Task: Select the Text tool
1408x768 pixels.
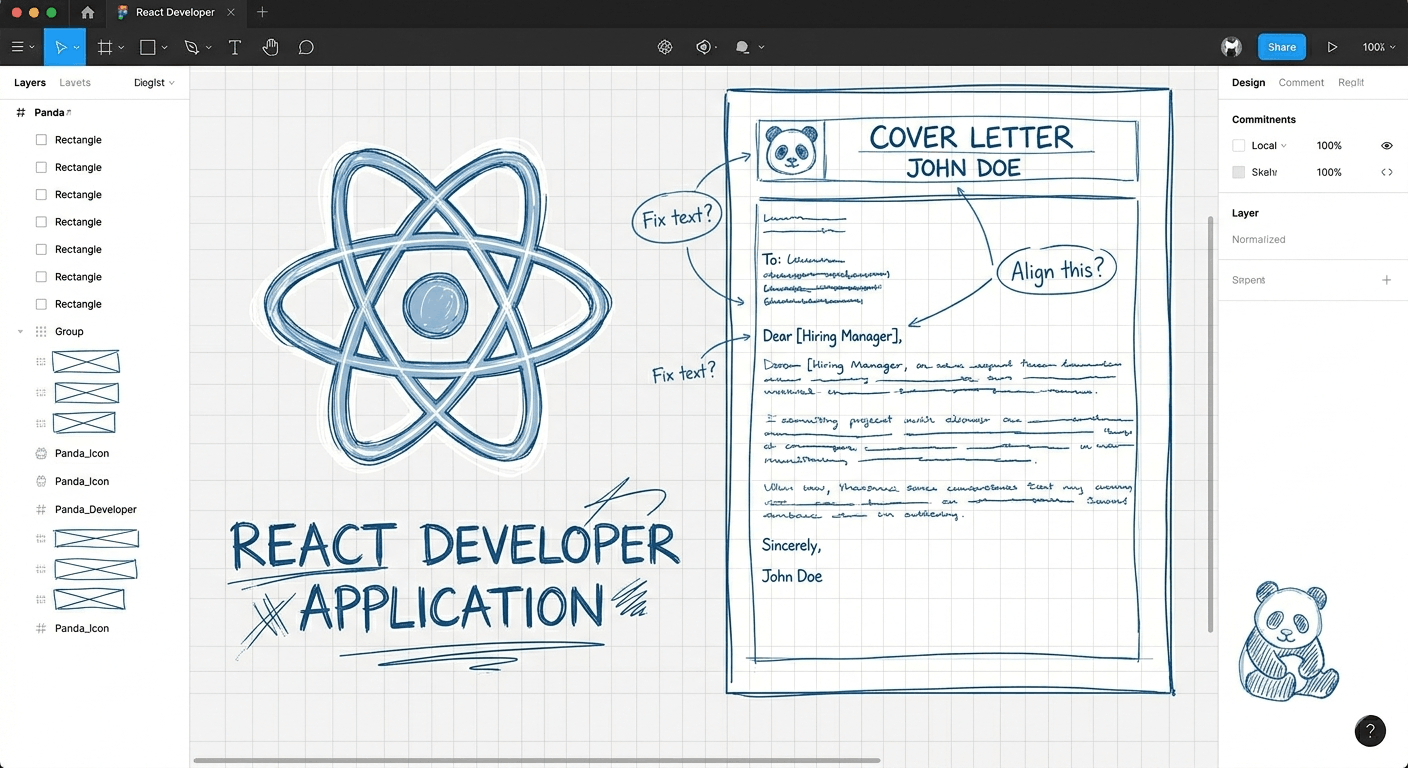Action: (234, 46)
